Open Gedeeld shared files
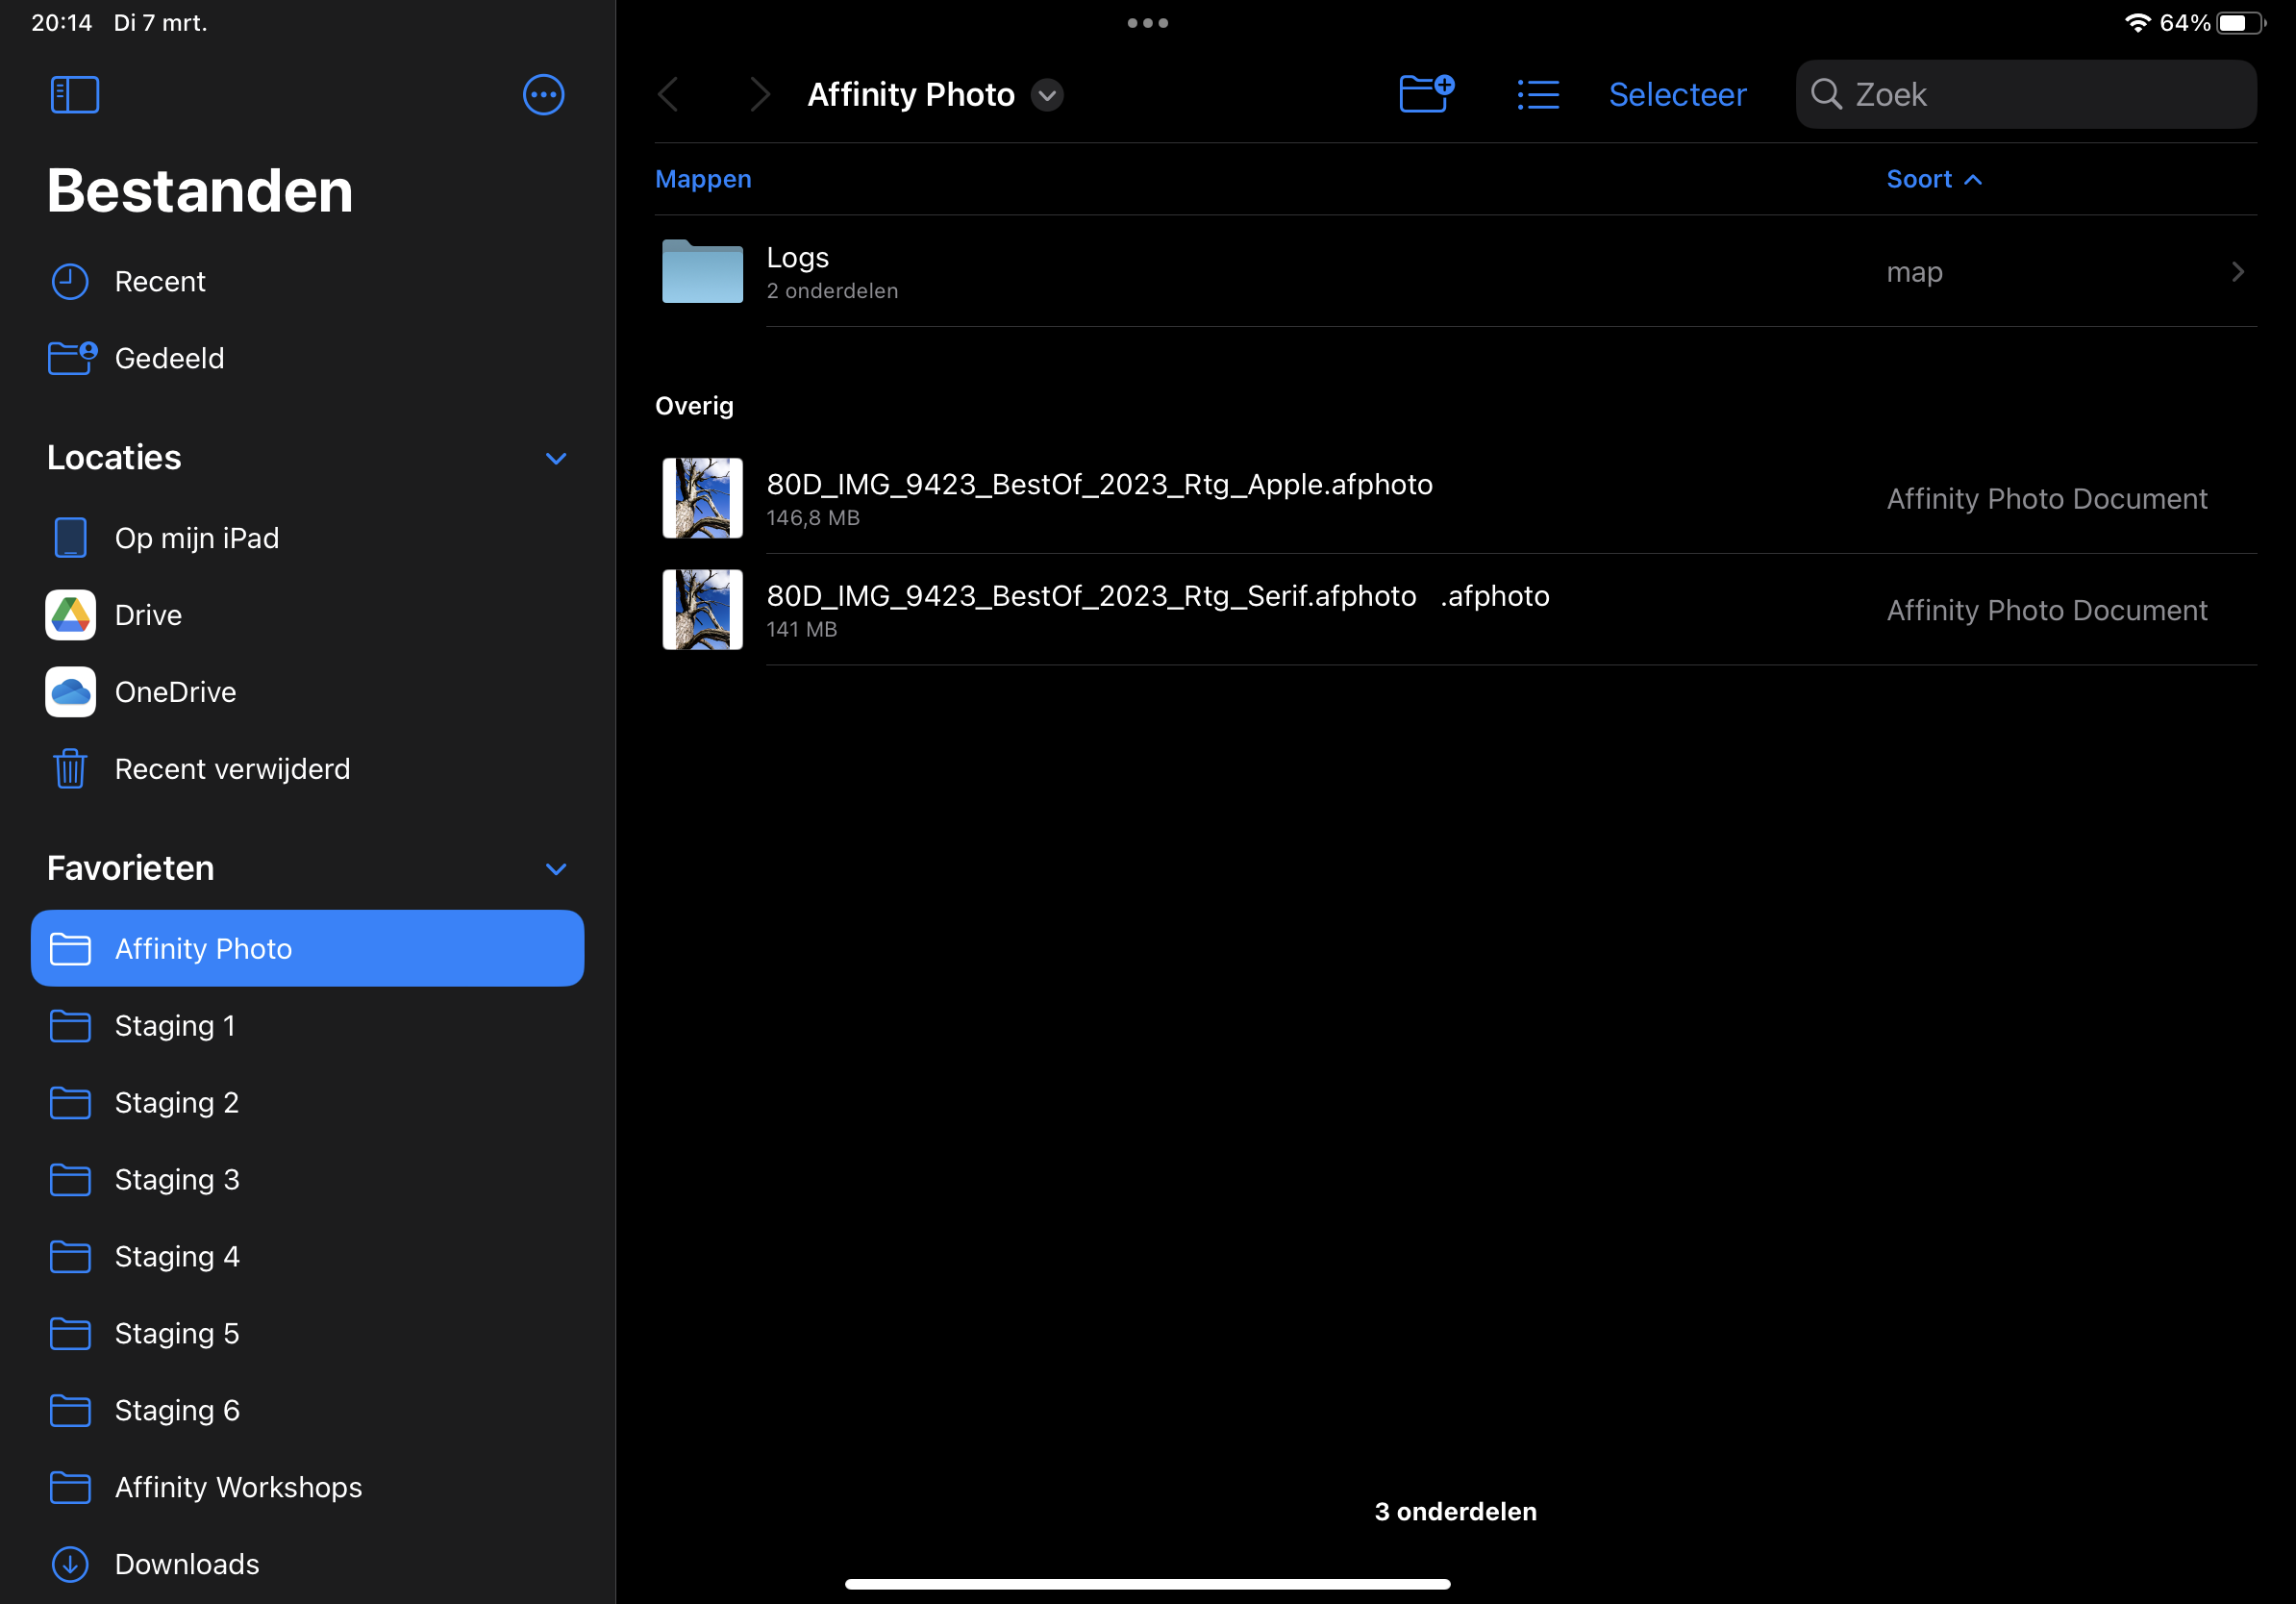The height and width of the screenshot is (1604, 2296). point(307,358)
